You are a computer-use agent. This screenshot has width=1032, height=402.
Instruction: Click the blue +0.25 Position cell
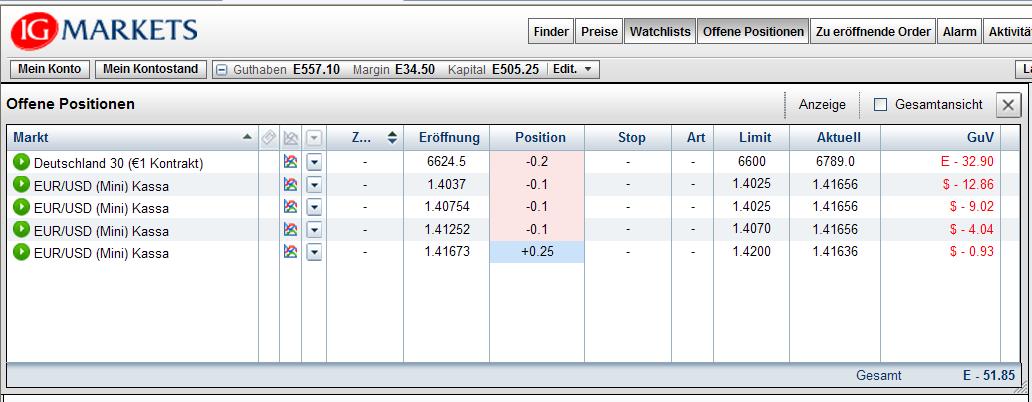coord(536,253)
